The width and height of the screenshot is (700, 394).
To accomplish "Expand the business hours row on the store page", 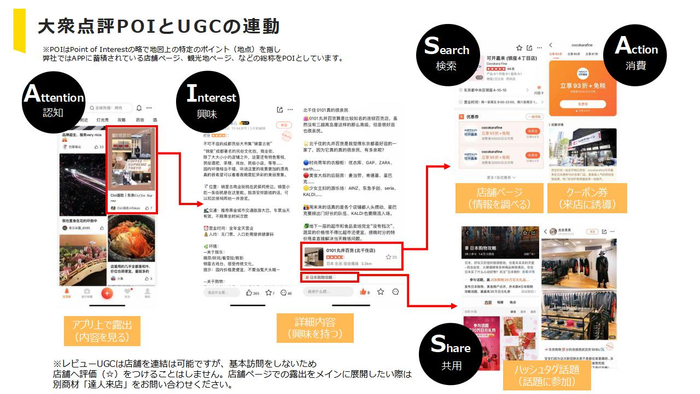I will point(501,102).
